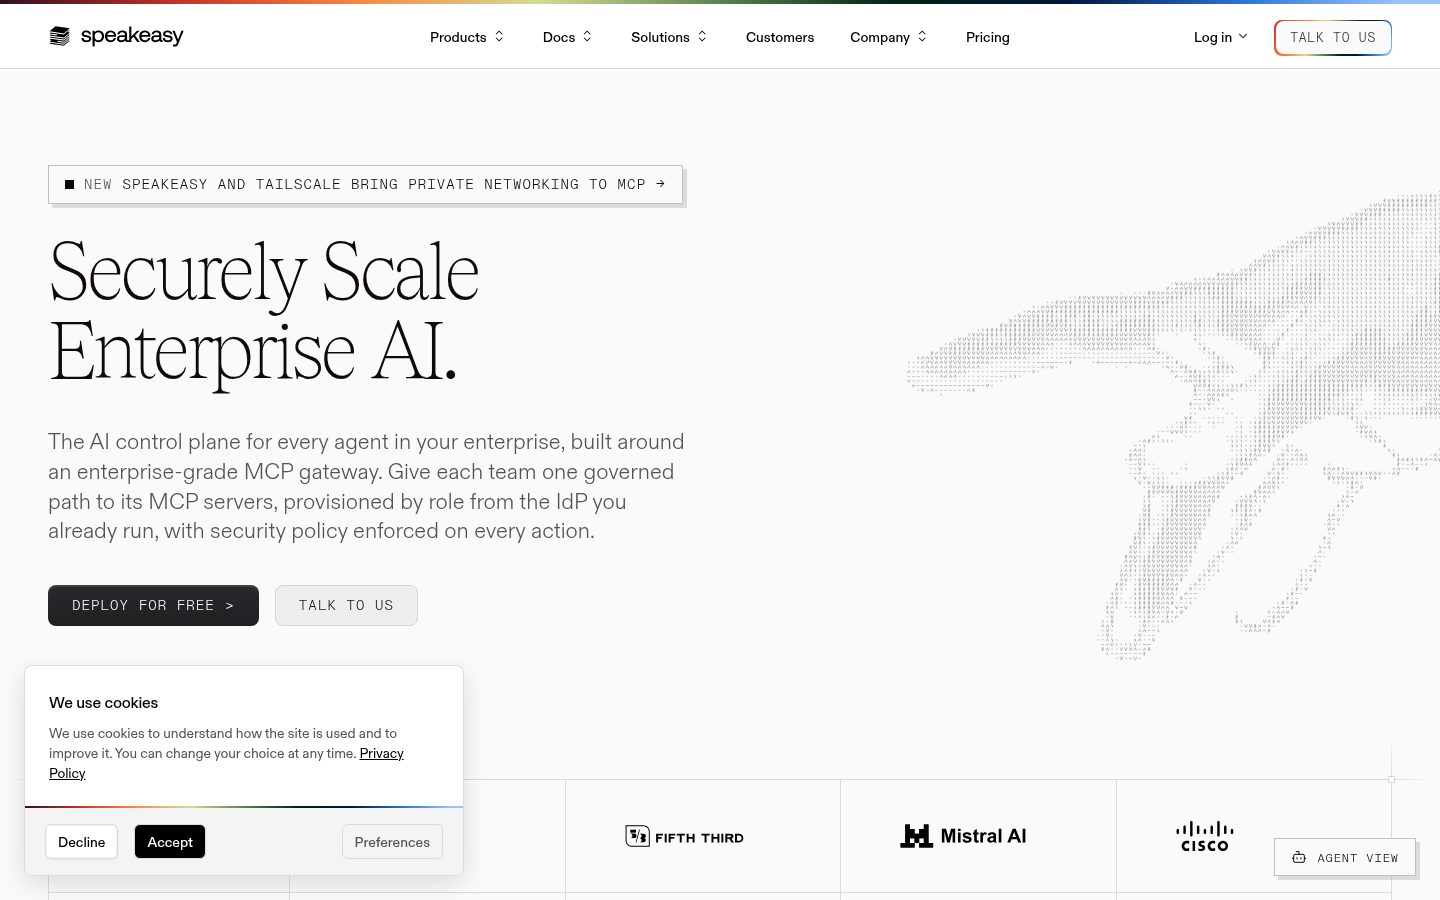Open the Solutions menu
Image resolution: width=1440 pixels, height=900 pixels.
pos(669,37)
